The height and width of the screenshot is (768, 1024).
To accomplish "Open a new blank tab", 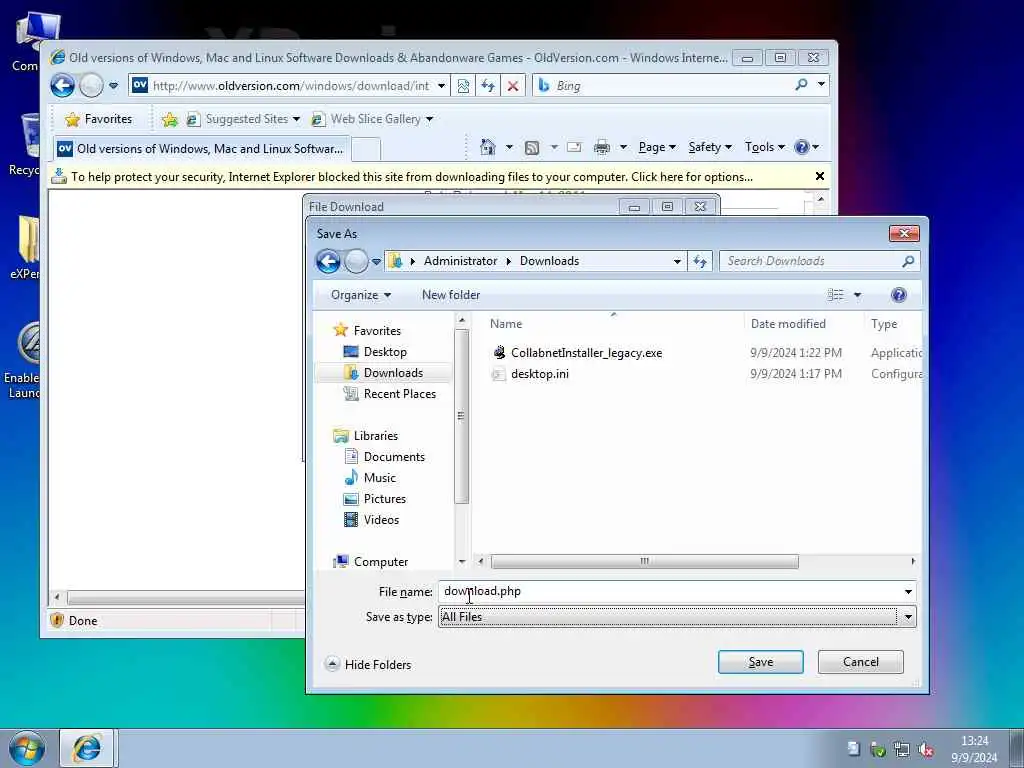I will (366, 149).
